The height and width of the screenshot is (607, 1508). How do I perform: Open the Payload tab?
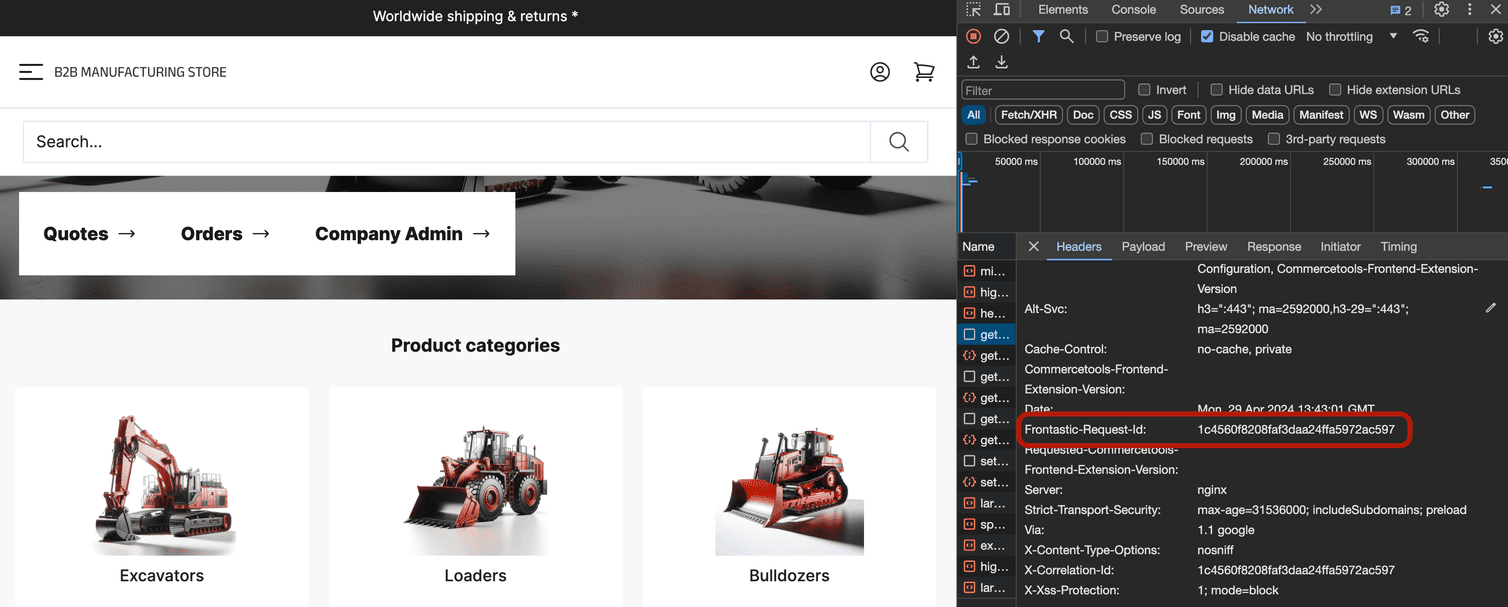tap(1143, 246)
